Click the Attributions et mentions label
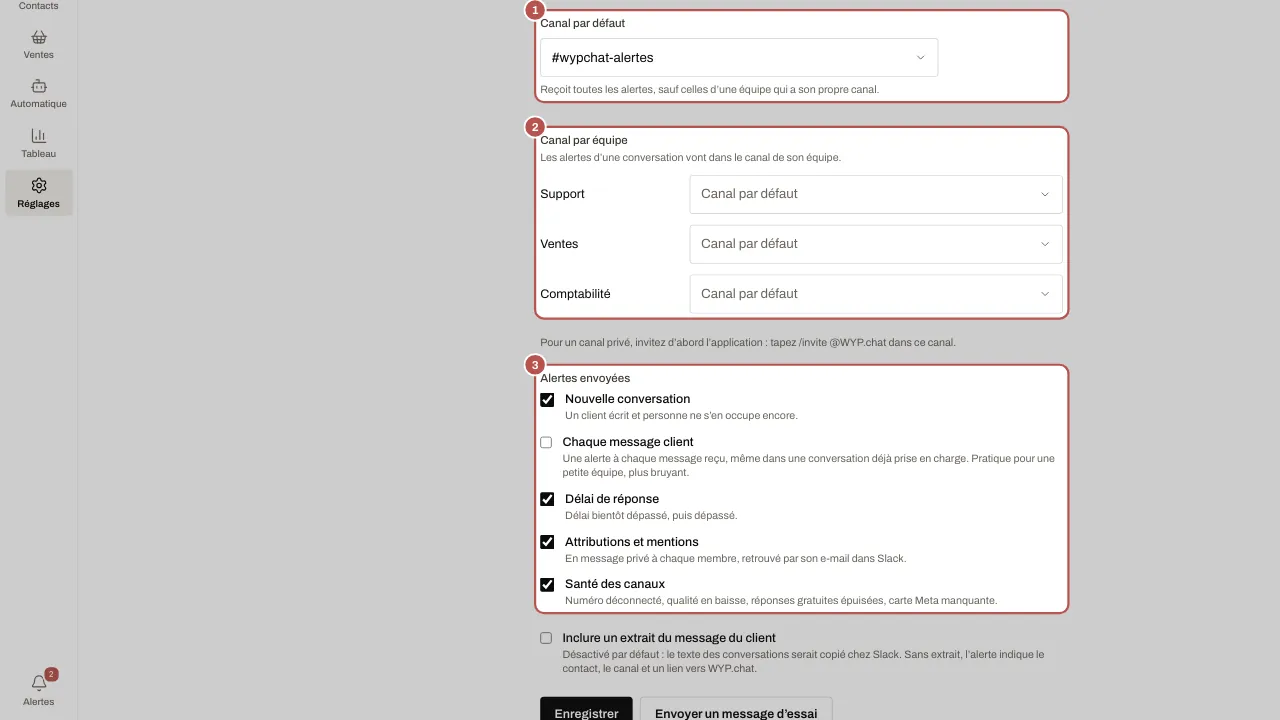The width and height of the screenshot is (1280, 720). point(632,542)
